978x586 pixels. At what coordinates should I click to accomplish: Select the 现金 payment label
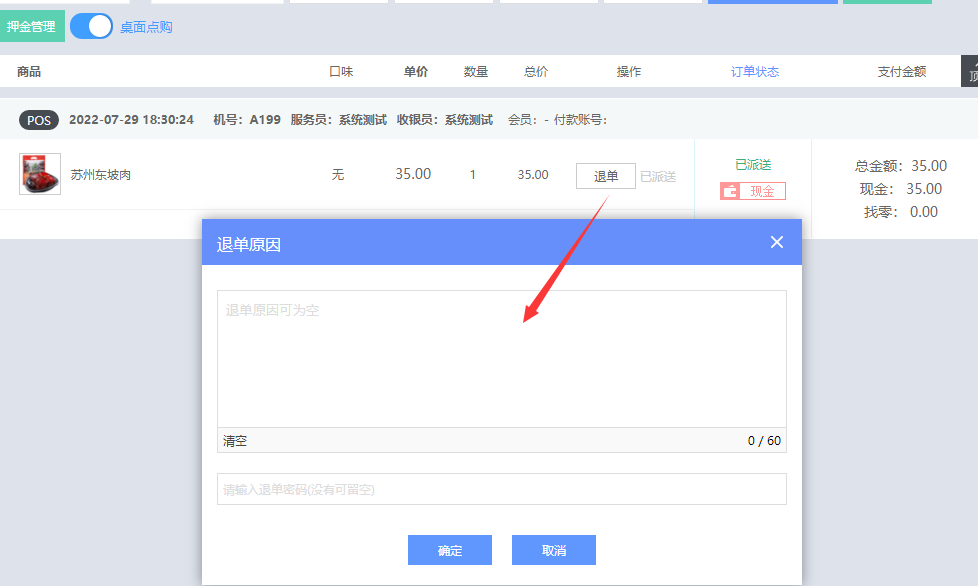[x=762, y=191]
